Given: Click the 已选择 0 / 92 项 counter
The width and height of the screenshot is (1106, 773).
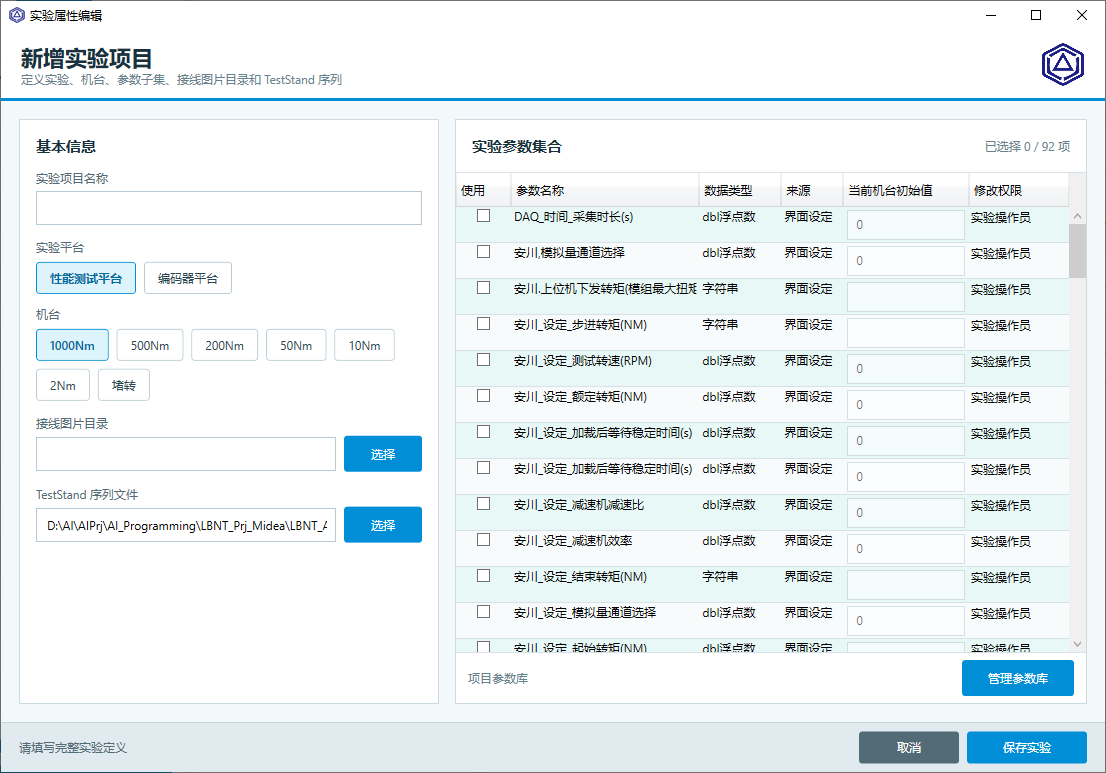Looking at the screenshot, I should (x=1027, y=147).
